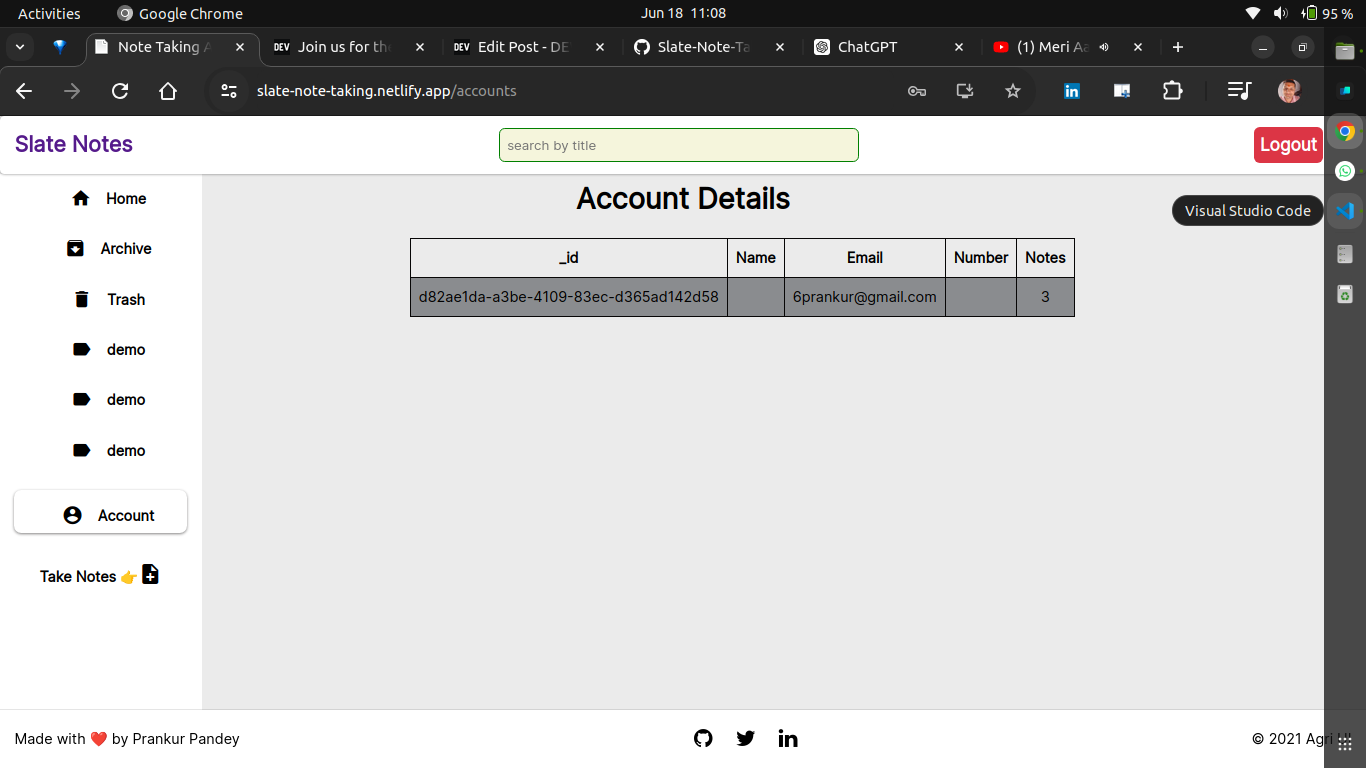Open a new tab with plus button
Screen dimensions: 1366x768
click(x=1178, y=47)
